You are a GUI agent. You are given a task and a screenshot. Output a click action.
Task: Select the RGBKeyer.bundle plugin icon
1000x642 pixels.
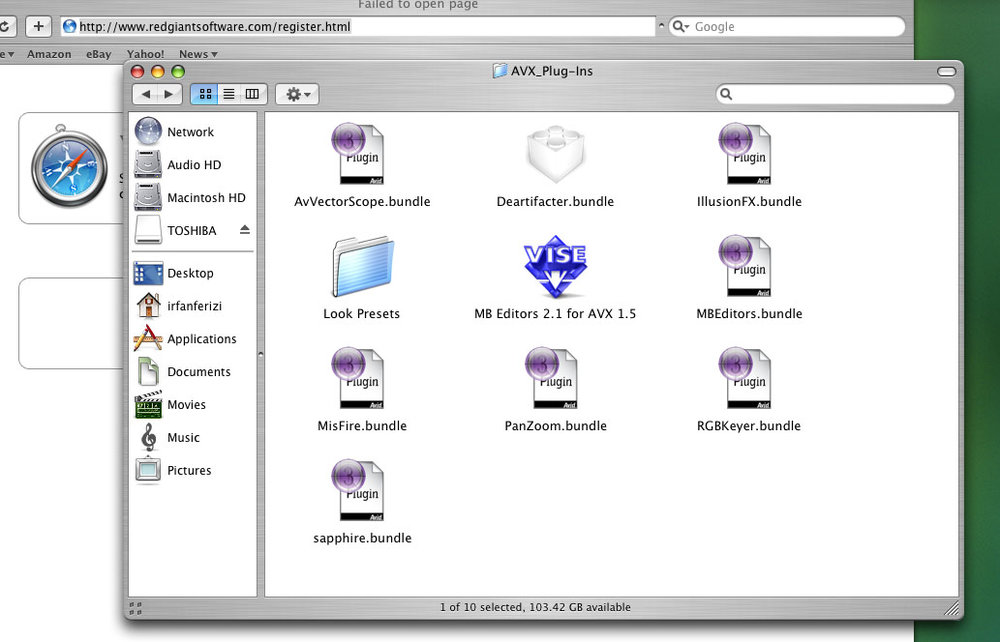(746, 378)
